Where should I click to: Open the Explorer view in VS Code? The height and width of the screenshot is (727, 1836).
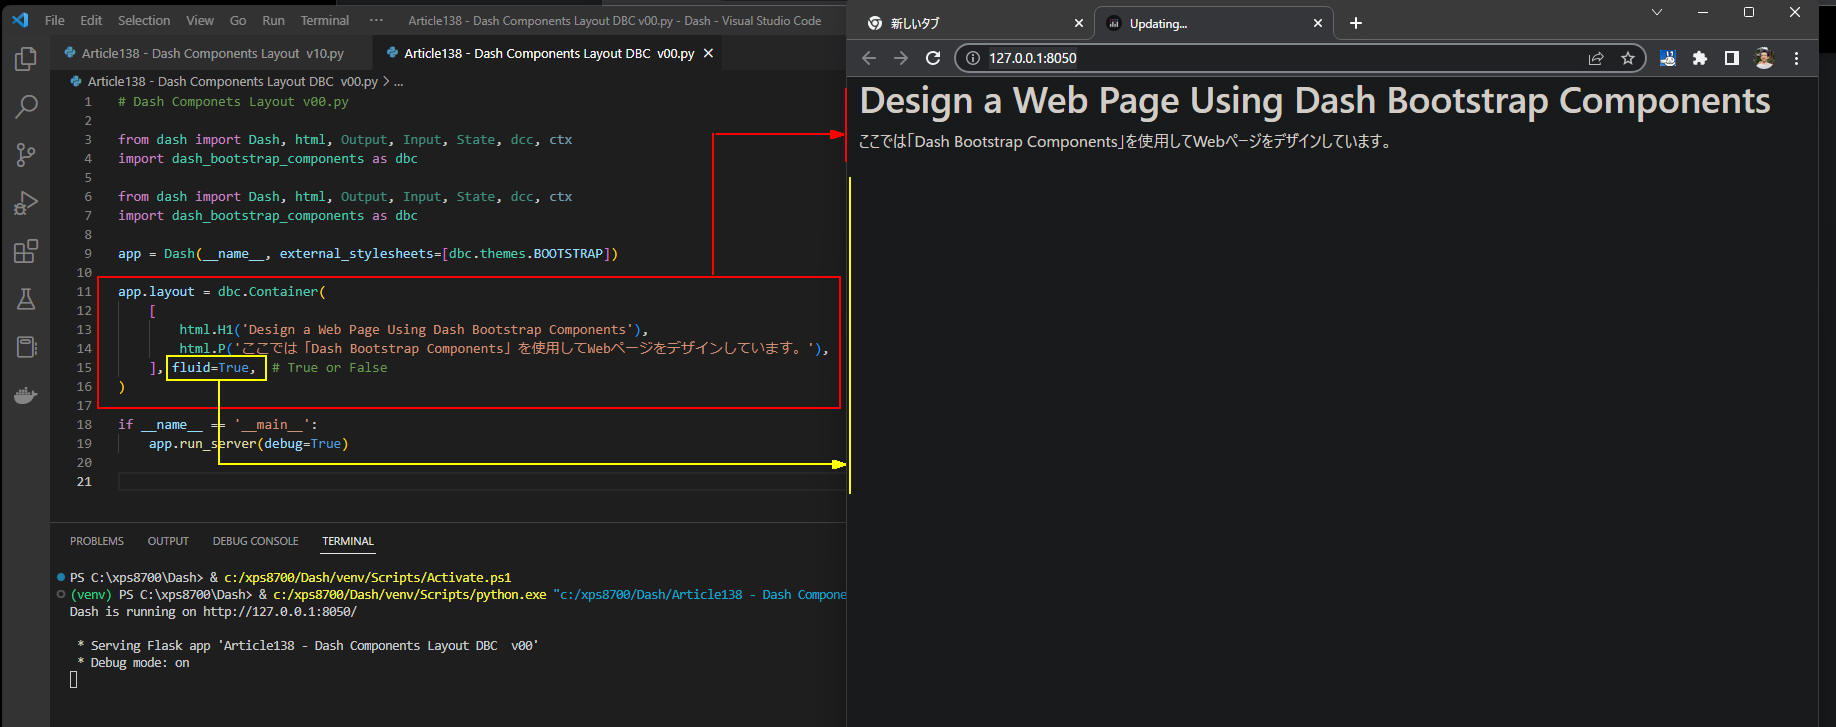[x=26, y=59]
